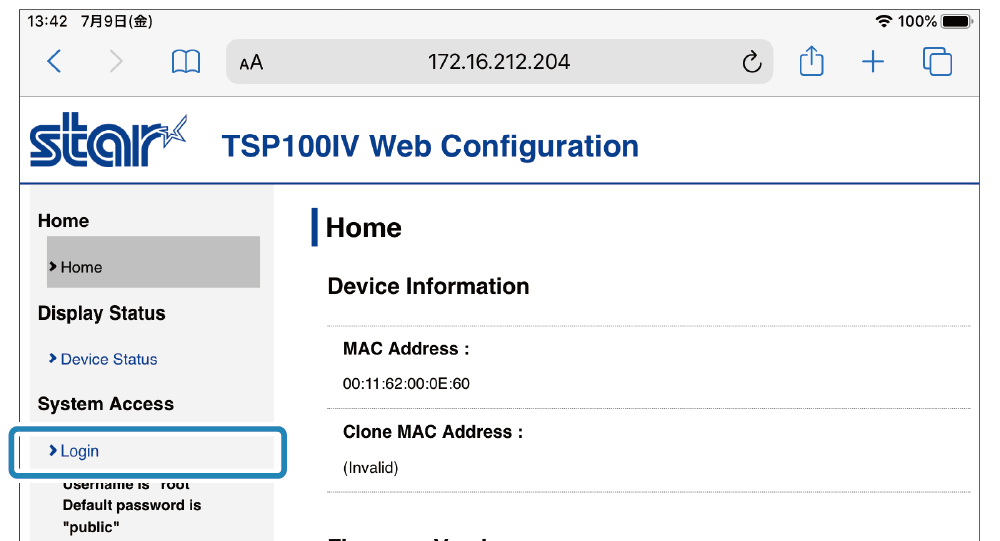Open the Device Status page link
The width and height of the screenshot is (1000, 541).
pos(109,359)
